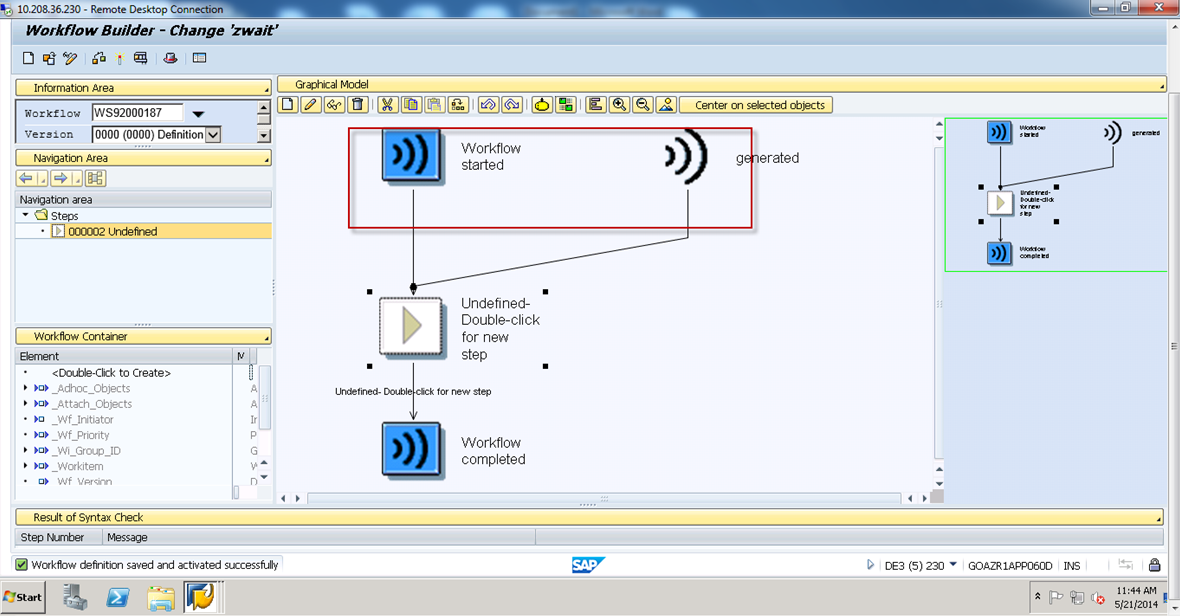Click the Message column header

point(318,537)
